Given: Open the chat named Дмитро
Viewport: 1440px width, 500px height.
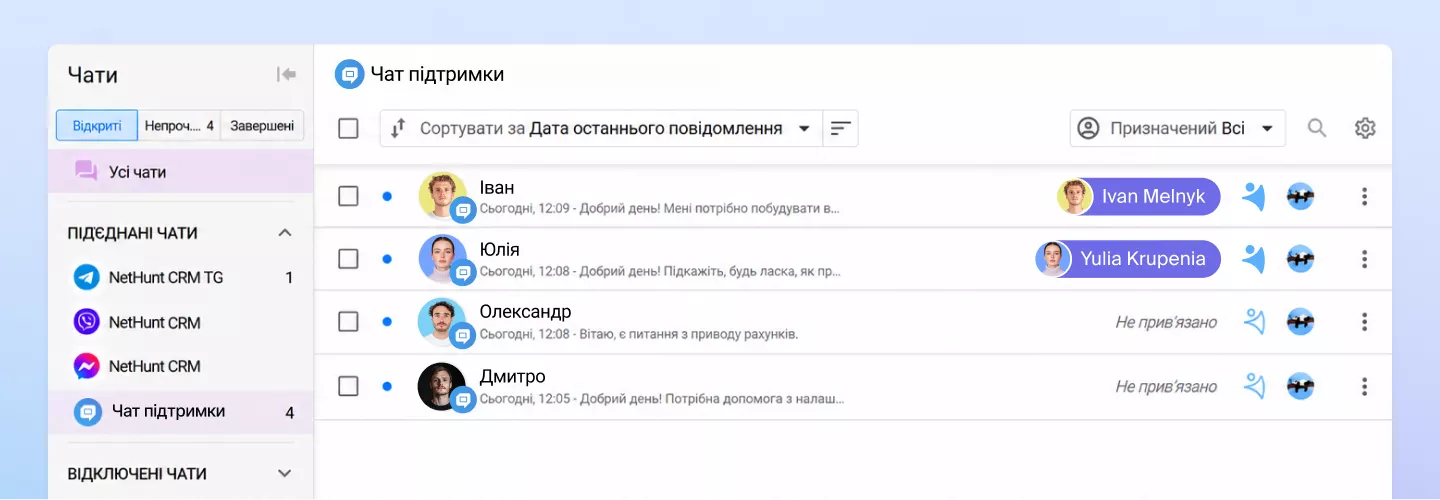Looking at the screenshot, I should click(x=513, y=376).
